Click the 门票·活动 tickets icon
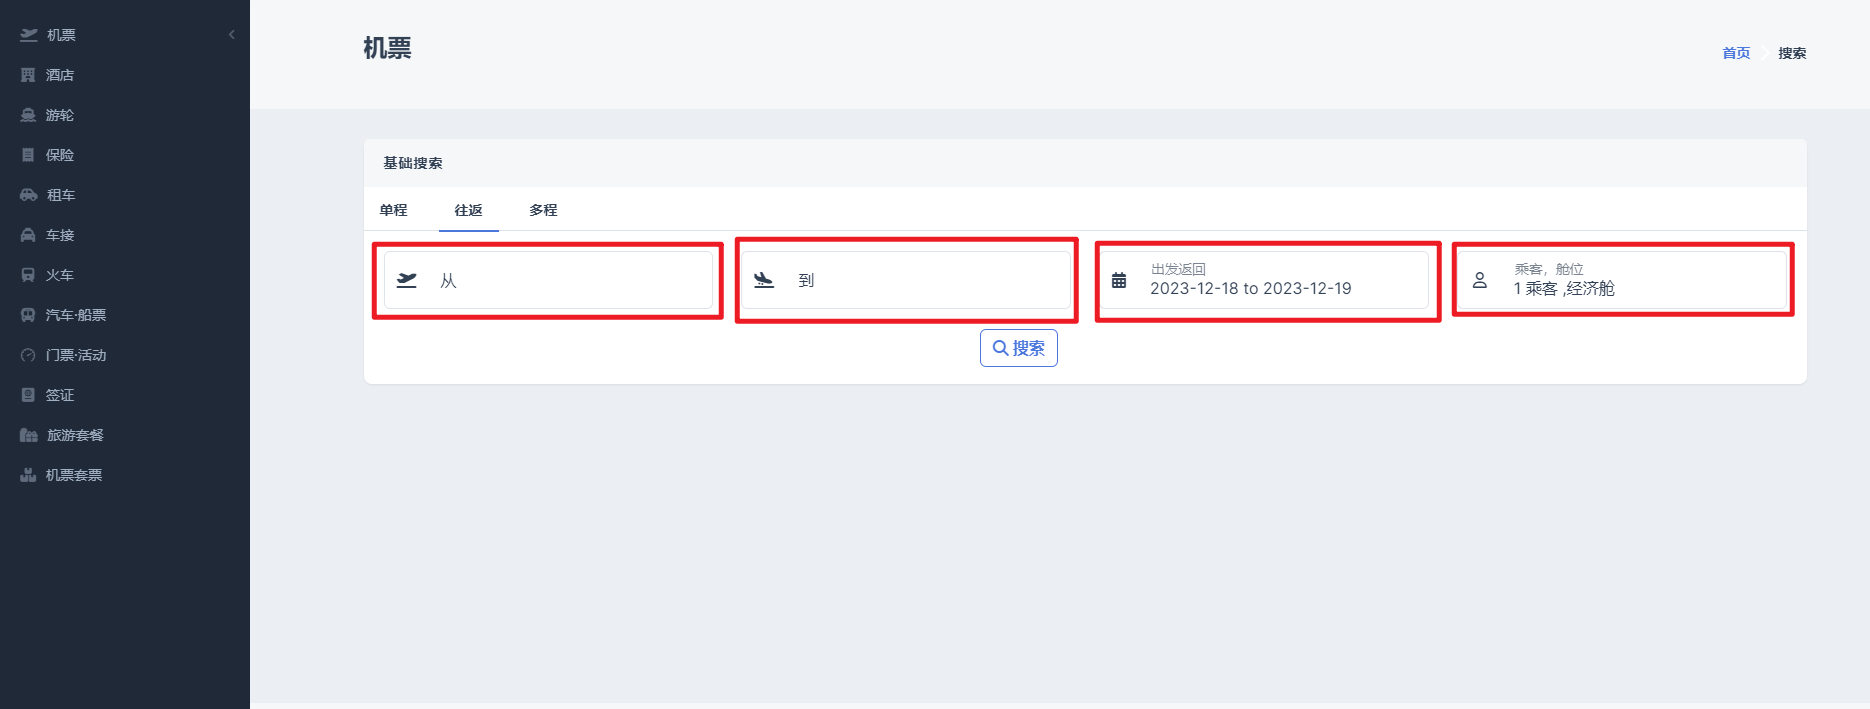Screen dimensions: 1870x709 tap(28, 355)
